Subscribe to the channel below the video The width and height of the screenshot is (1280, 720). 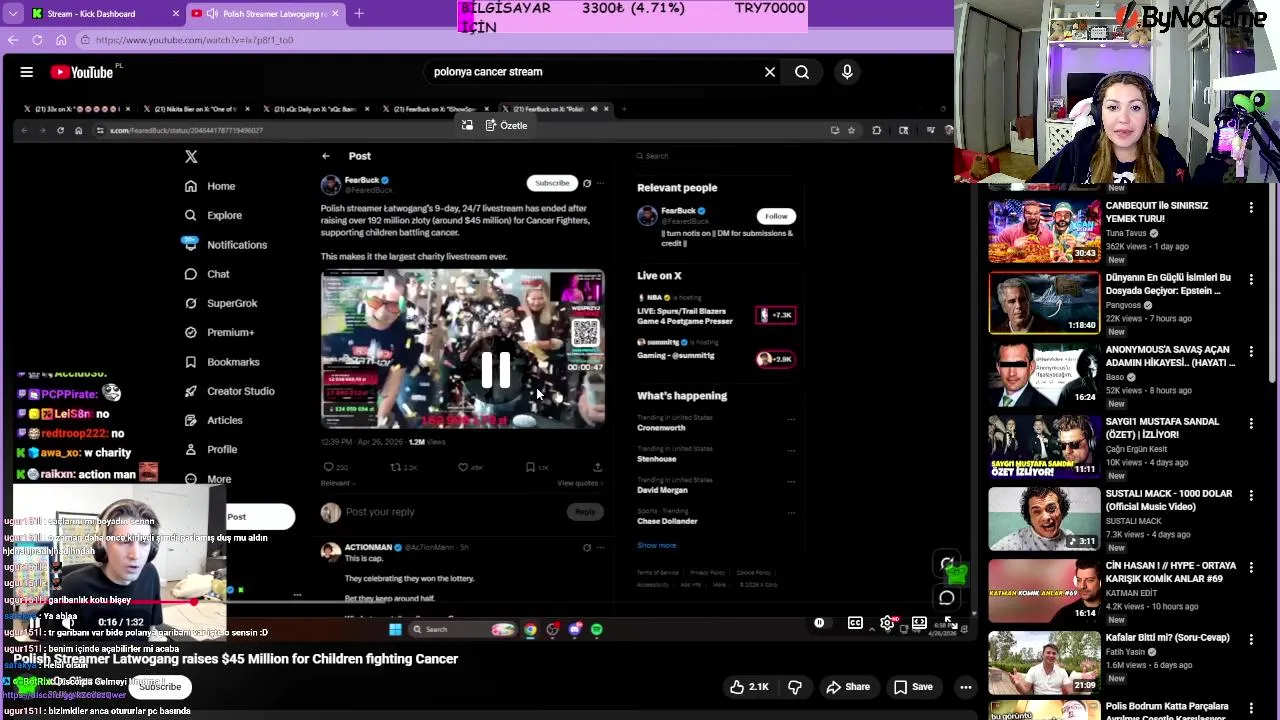coord(160,687)
